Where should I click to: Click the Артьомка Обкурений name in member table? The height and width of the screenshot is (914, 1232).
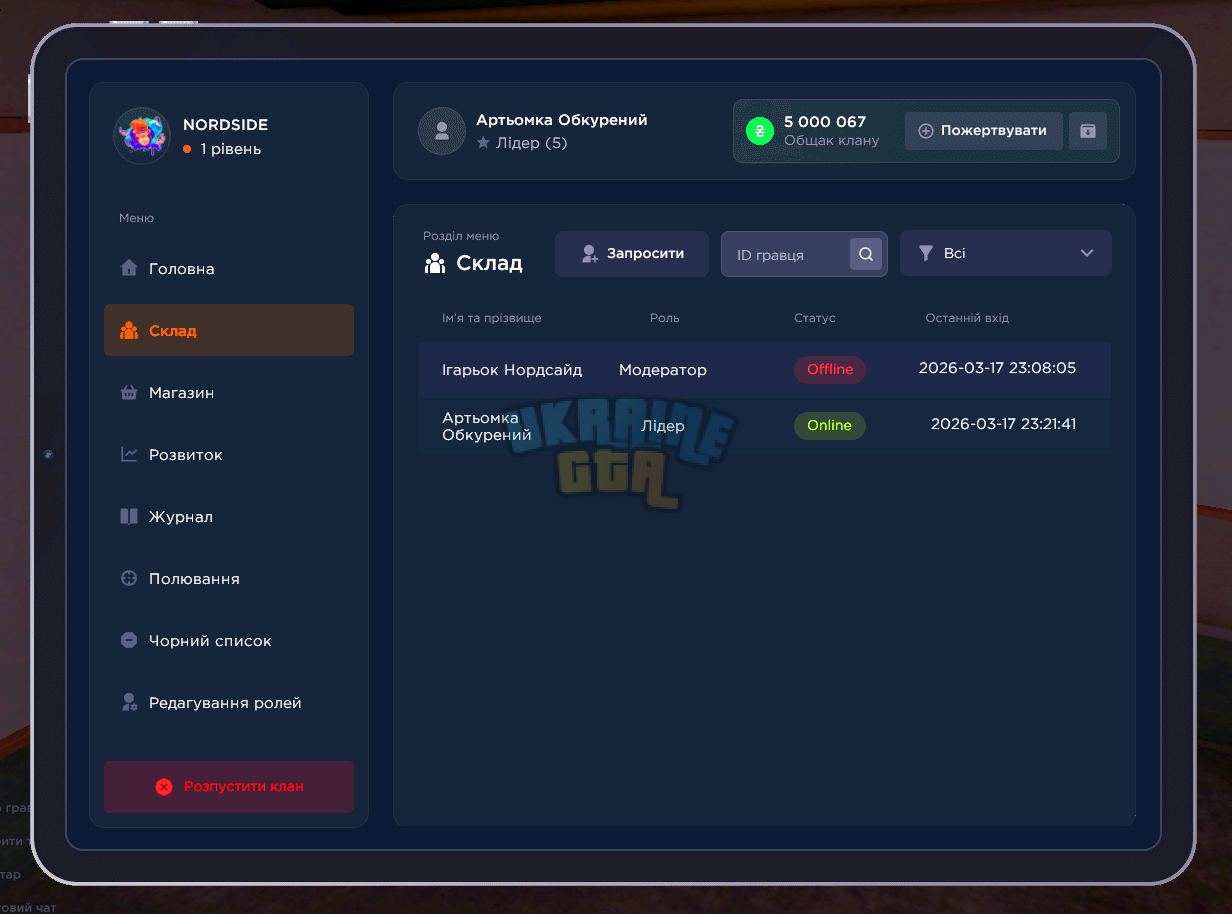coord(487,426)
